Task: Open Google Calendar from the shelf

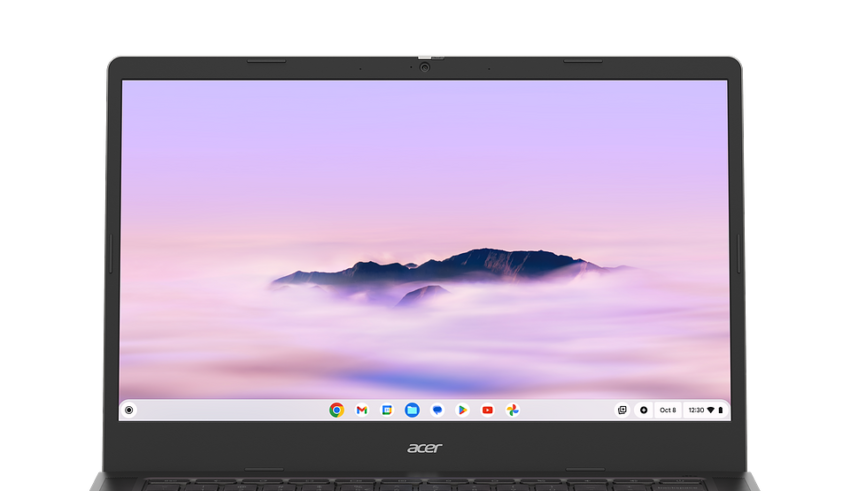Action: (x=387, y=410)
